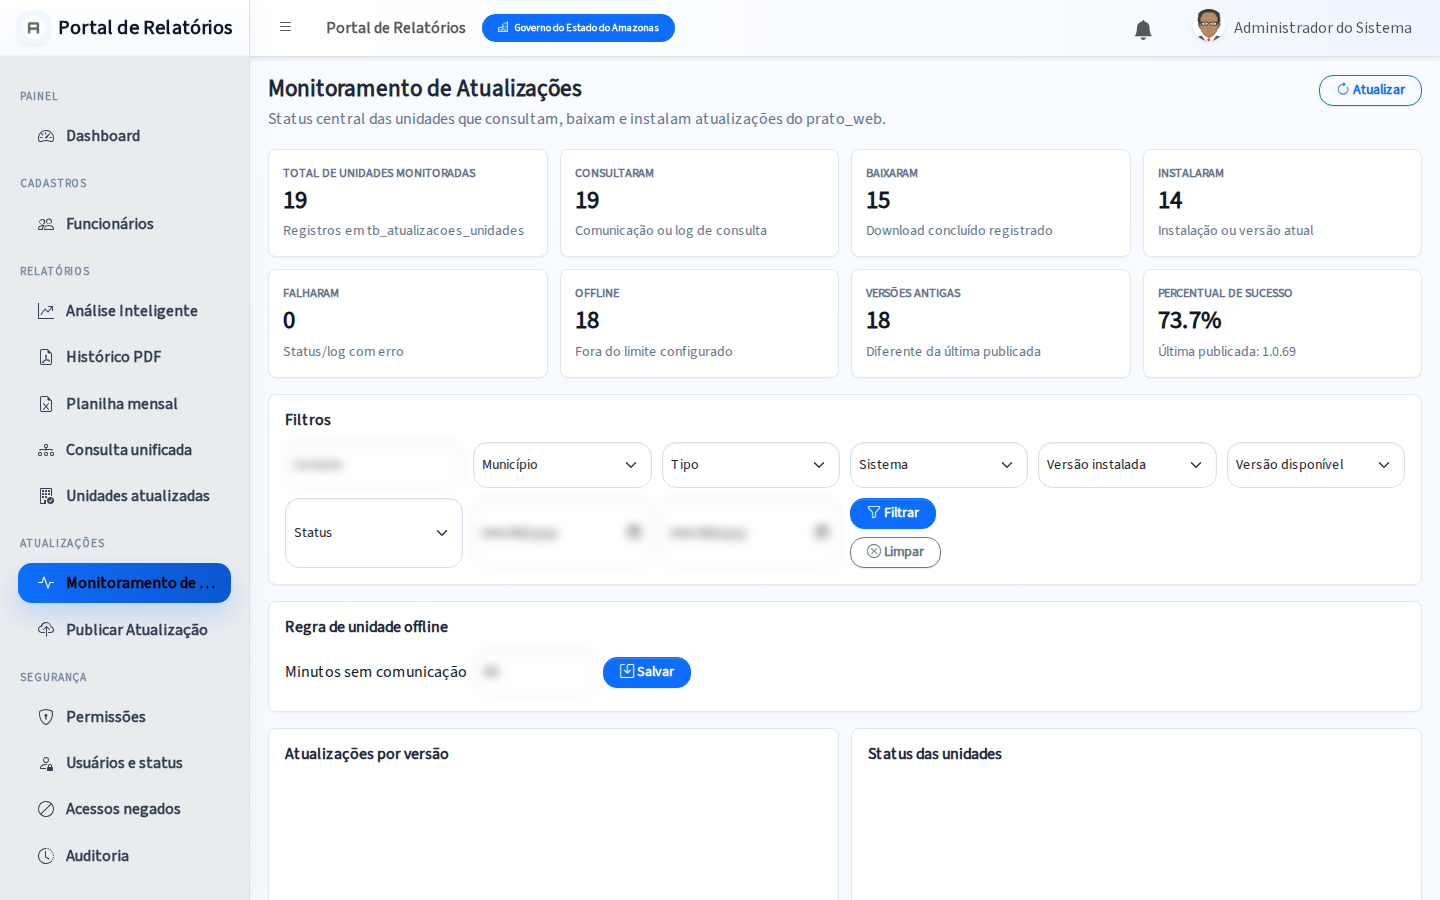
Task: Click the Atualizar refresh button
Action: 1370,90
